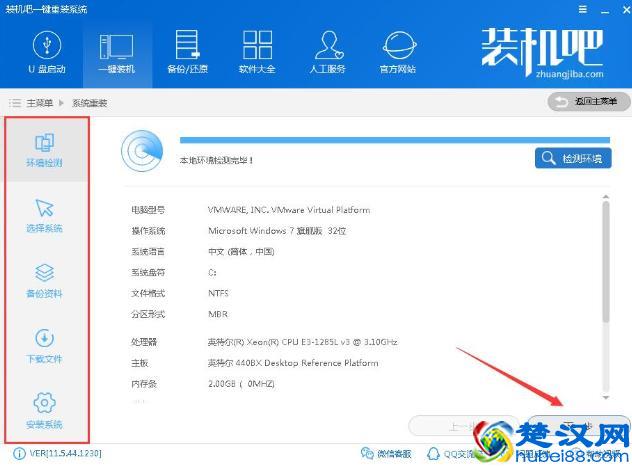Click the info list scrollbar thumb
The width and height of the screenshot is (632, 466).
(x=605, y=262)
